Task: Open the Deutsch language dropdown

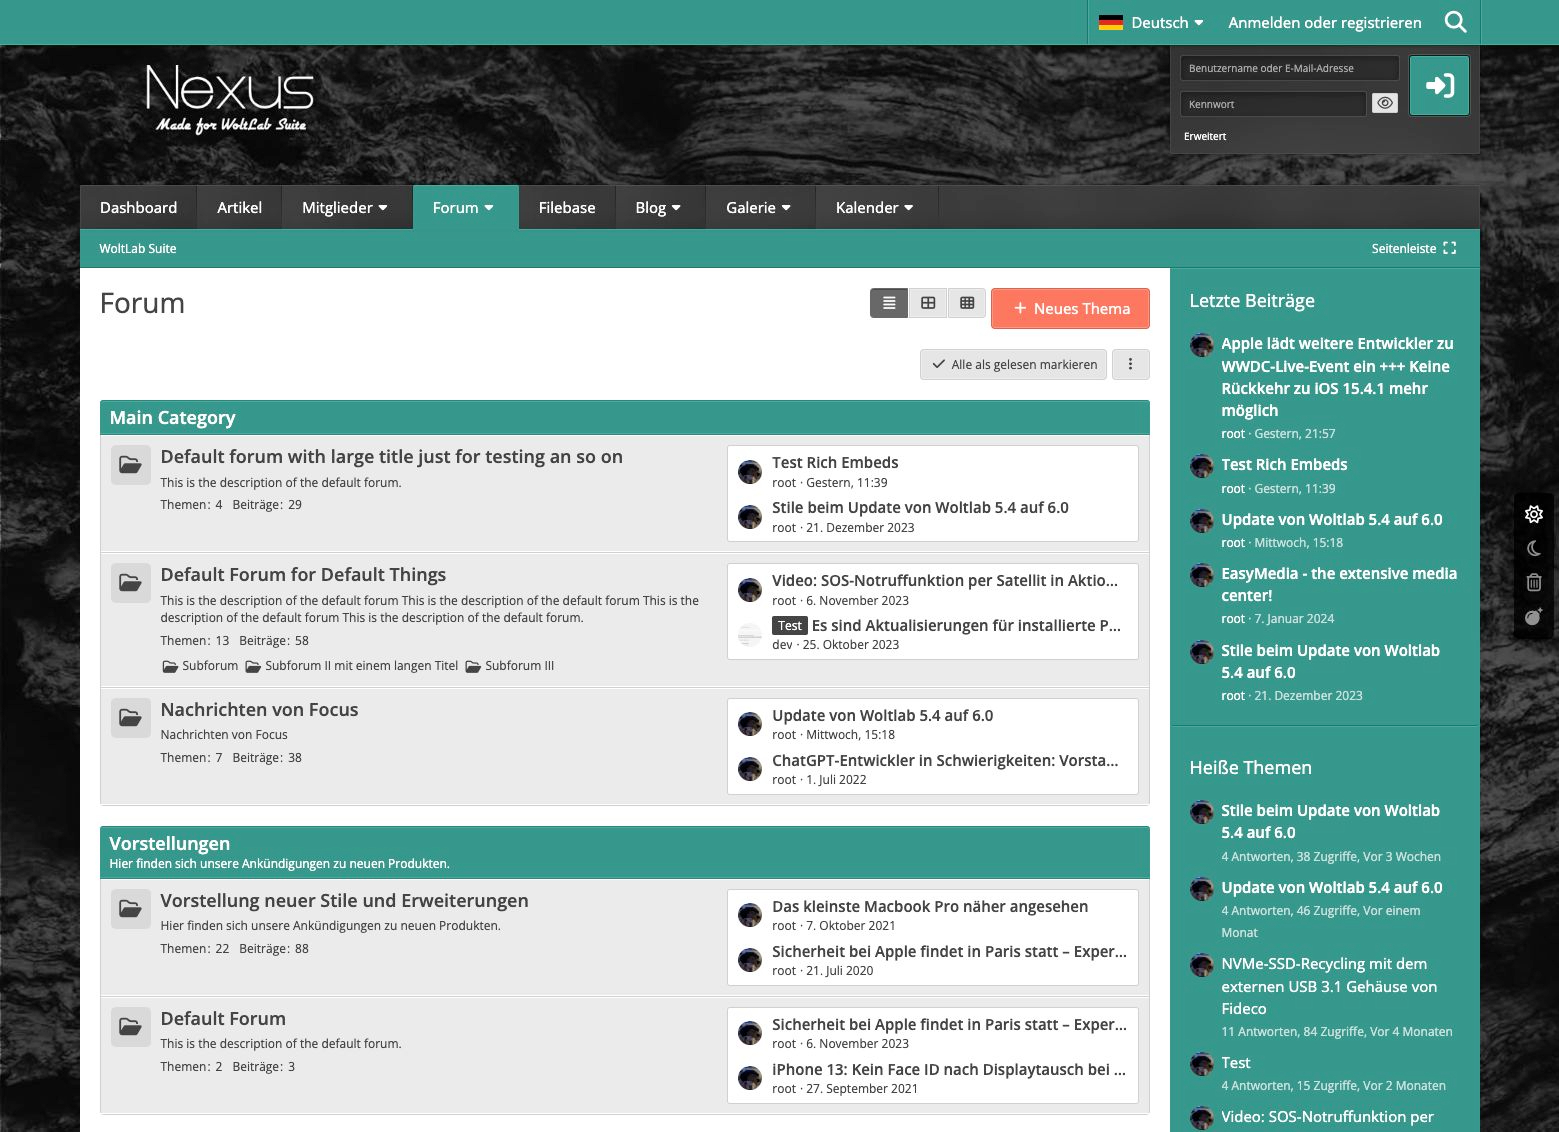Action: (x=1150, y=22)
